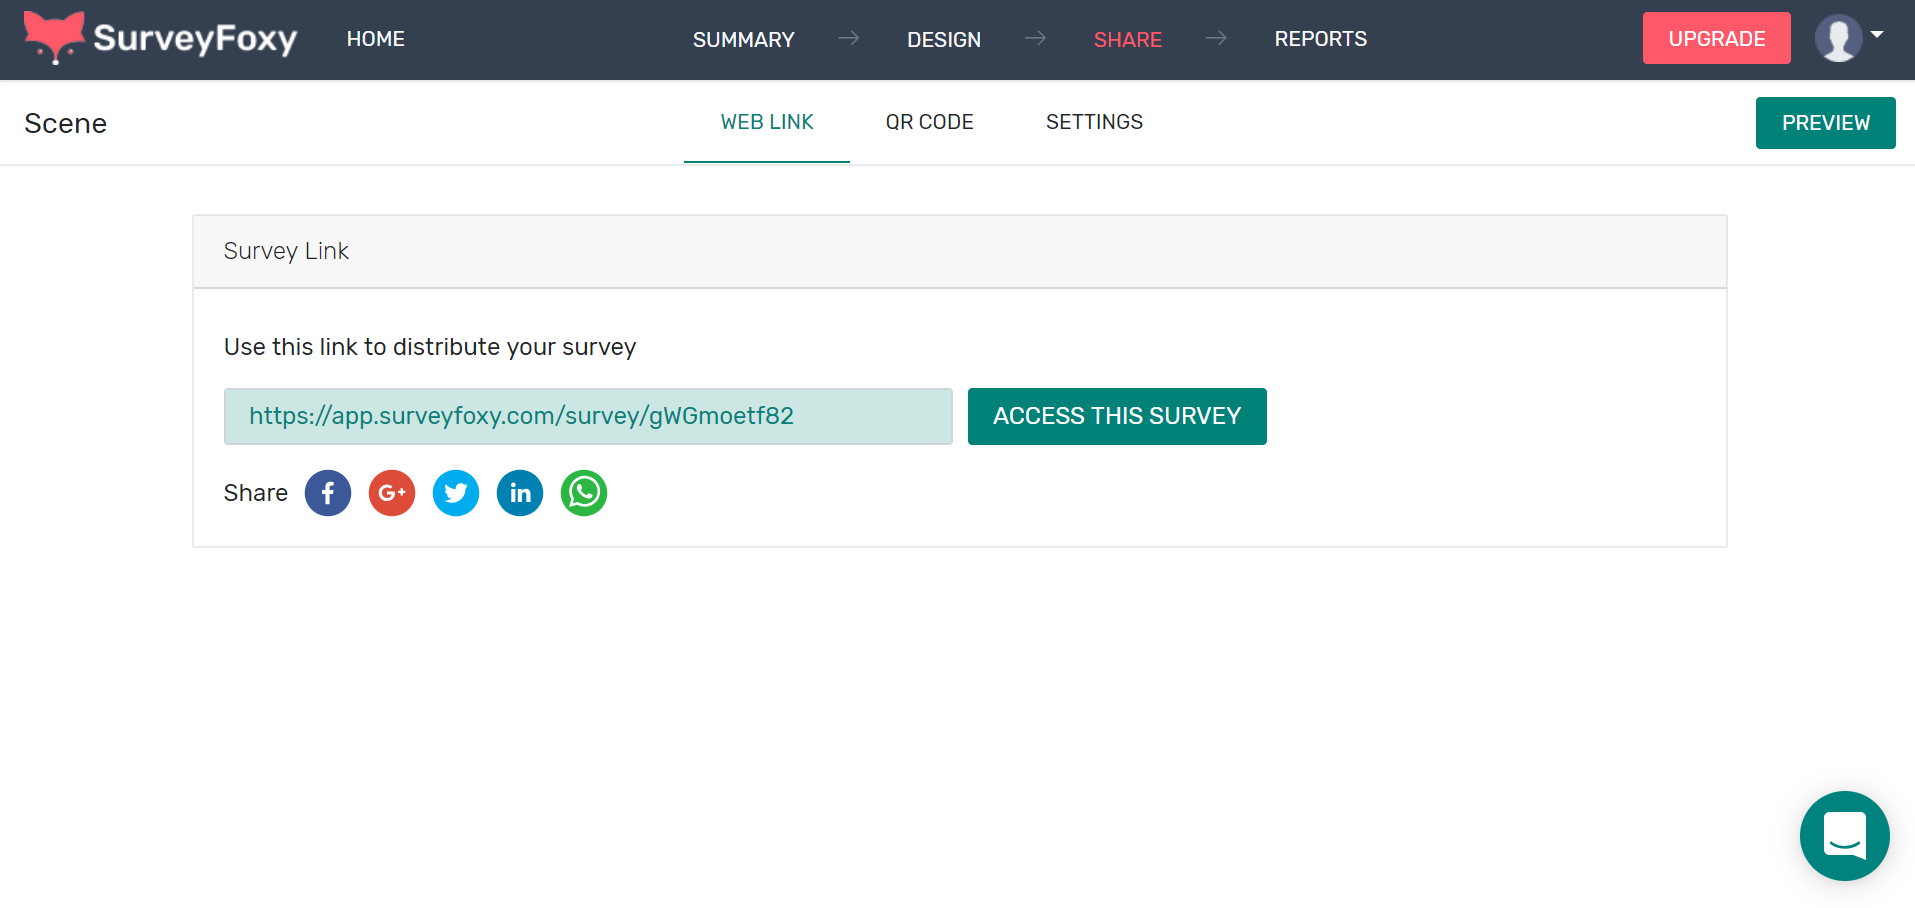The height and width of the screenshot is (908, 1915).
Task: Open the account dropdown arrow
Action: pyautogui.click(x=1878, y=36)
